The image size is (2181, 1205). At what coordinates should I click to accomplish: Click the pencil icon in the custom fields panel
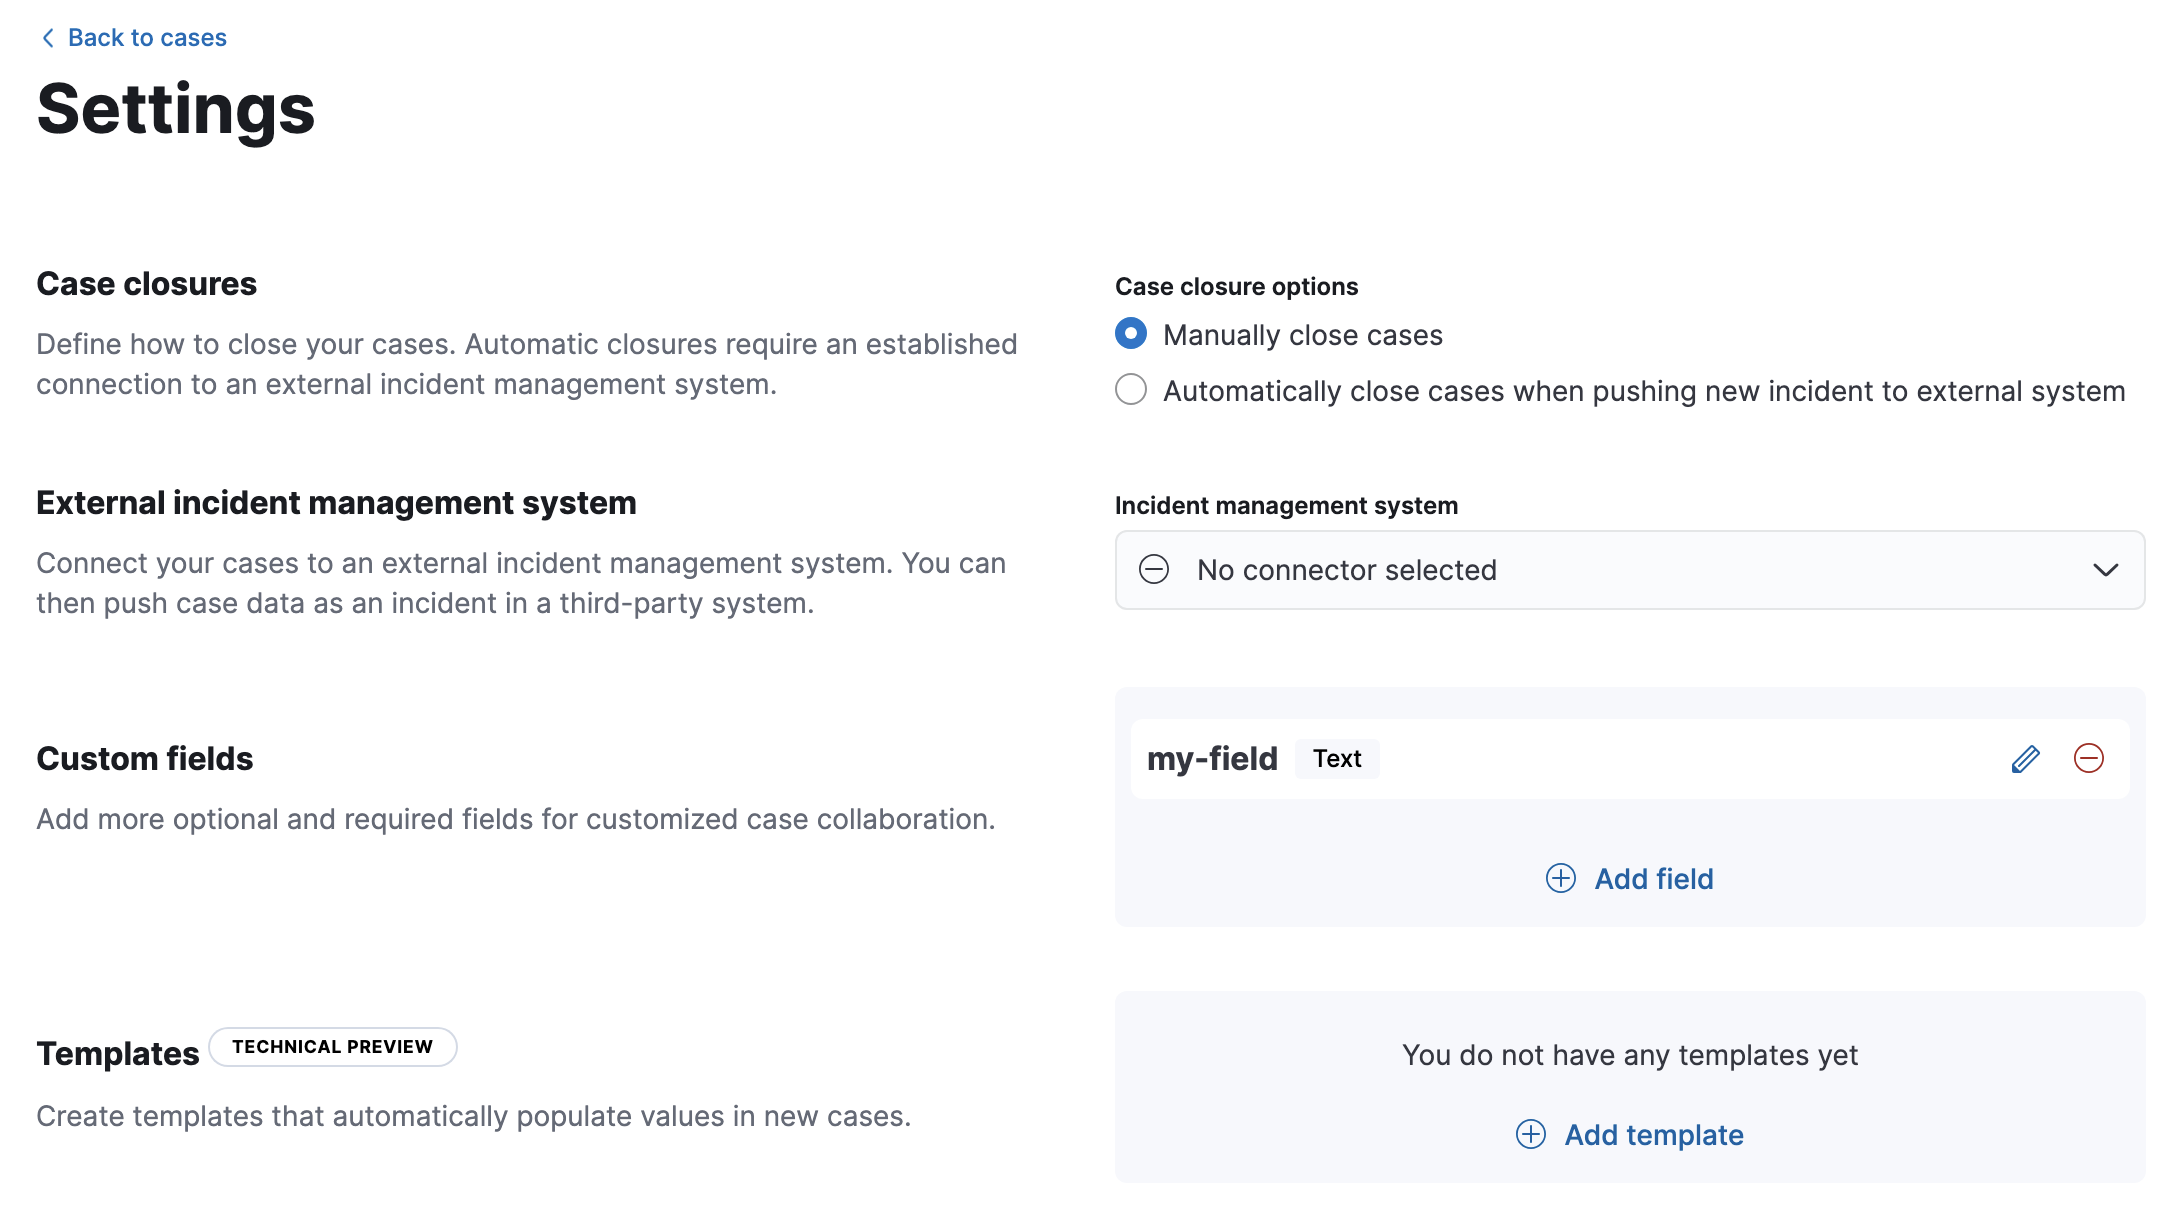[x=2024, y=759]
